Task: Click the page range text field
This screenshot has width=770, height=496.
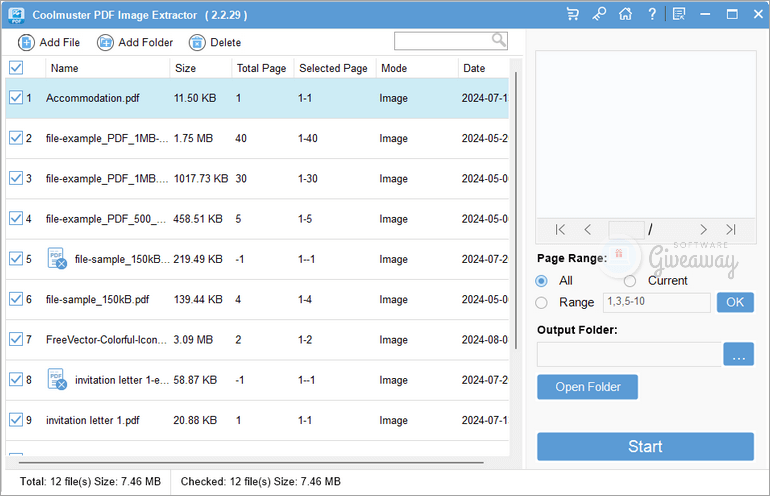Action: tap(656, 302)
